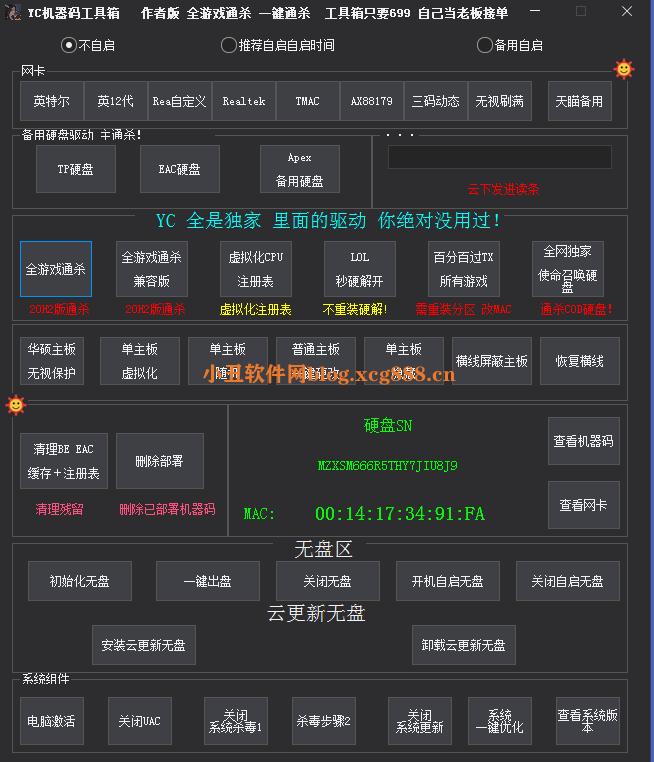
Task: Click the 英12代 button
Action: [x=116, y=101]
